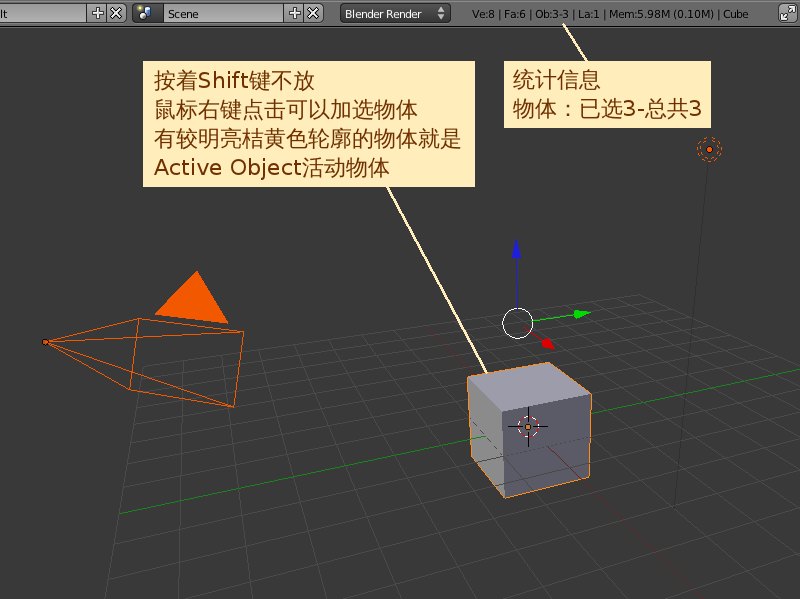Click the Mem:5.98M memory statistic
800x599 pixels.
pos(639,14)
